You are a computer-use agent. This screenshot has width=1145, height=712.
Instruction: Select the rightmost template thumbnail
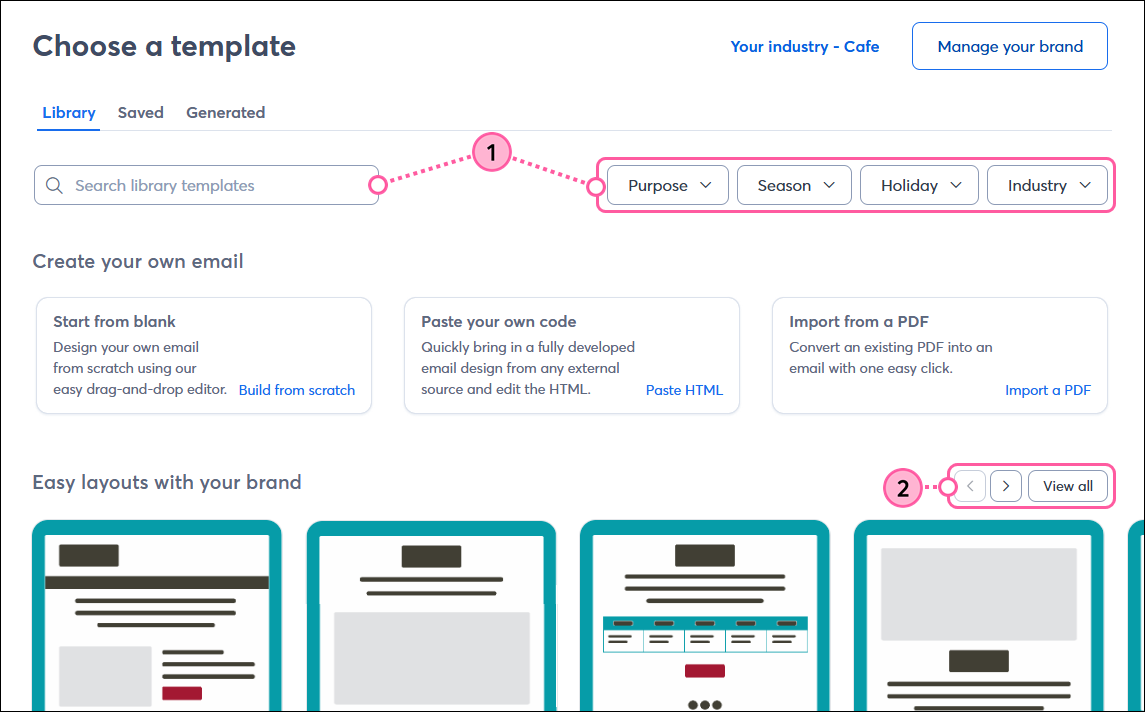pos(977,615)
